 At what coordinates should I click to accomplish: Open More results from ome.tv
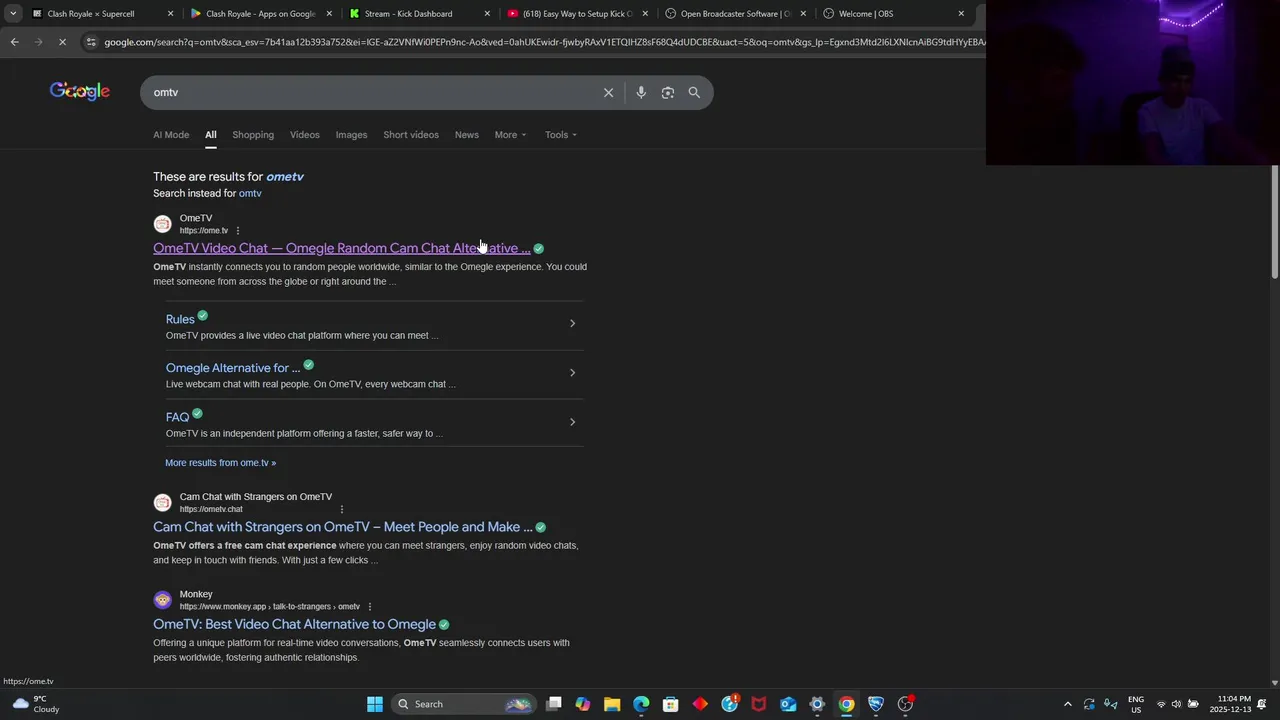pos(220,463)
